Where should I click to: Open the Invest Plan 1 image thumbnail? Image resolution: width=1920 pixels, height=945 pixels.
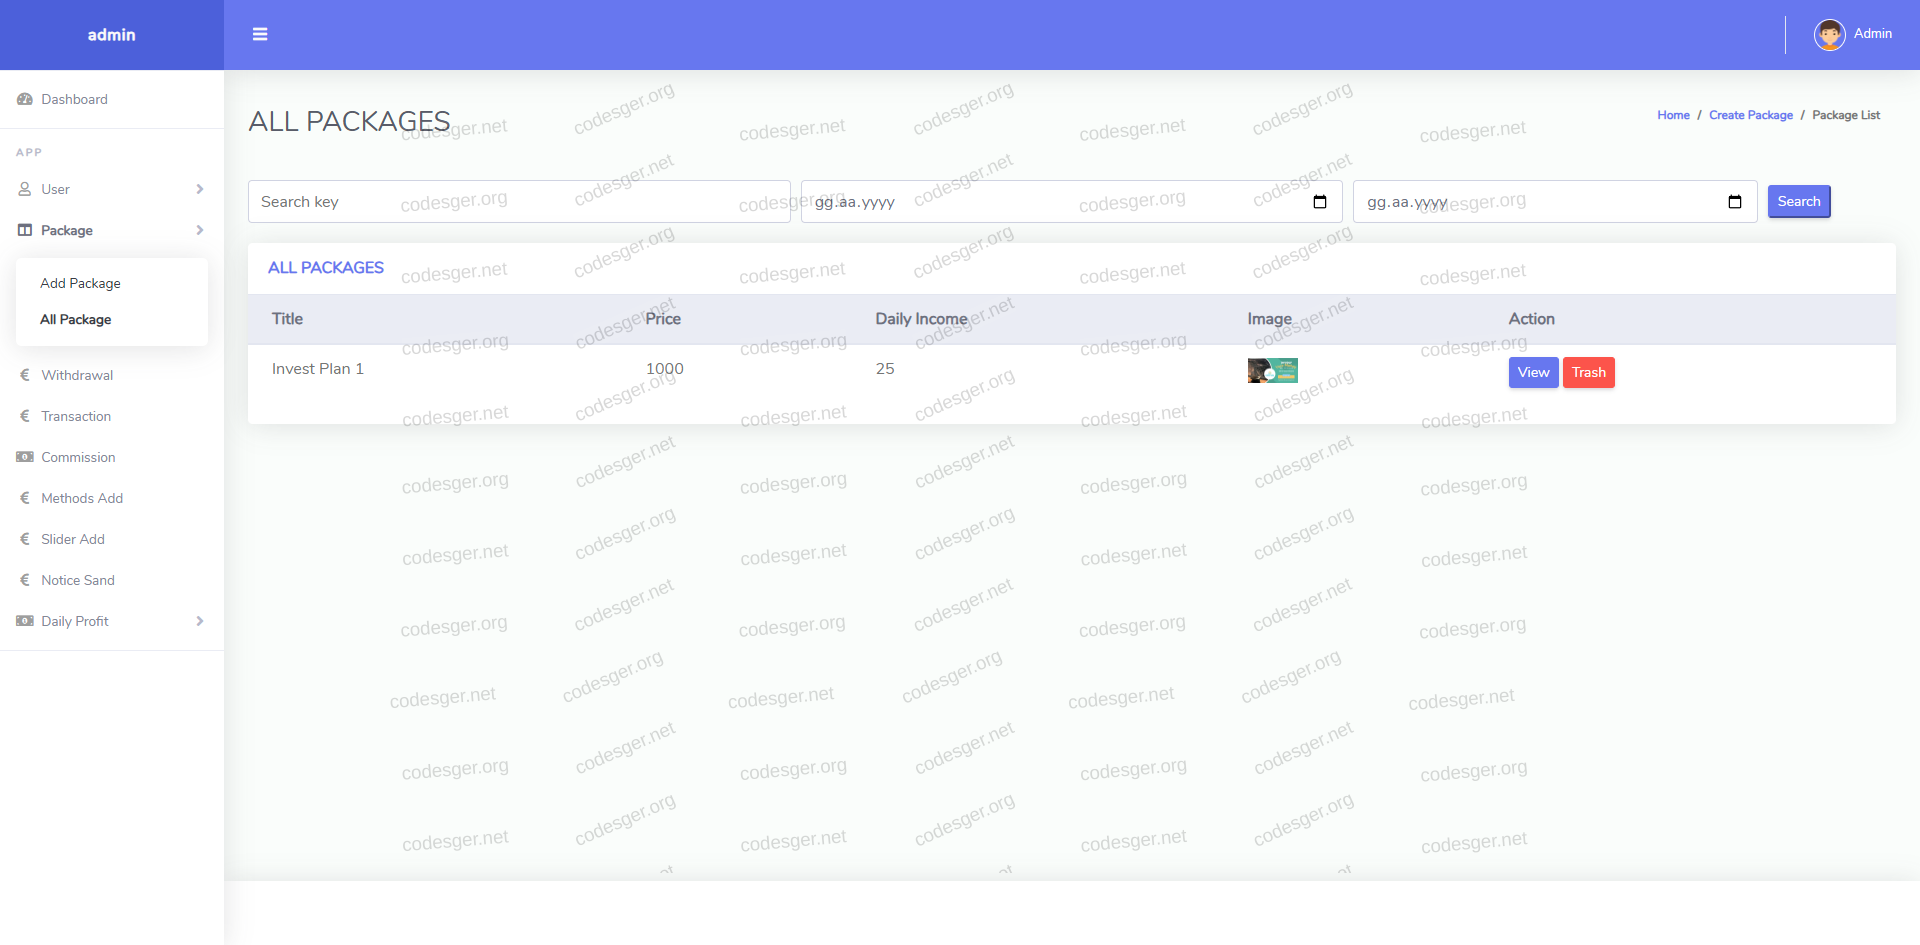pyautogui.click(x=1272, y=370)
